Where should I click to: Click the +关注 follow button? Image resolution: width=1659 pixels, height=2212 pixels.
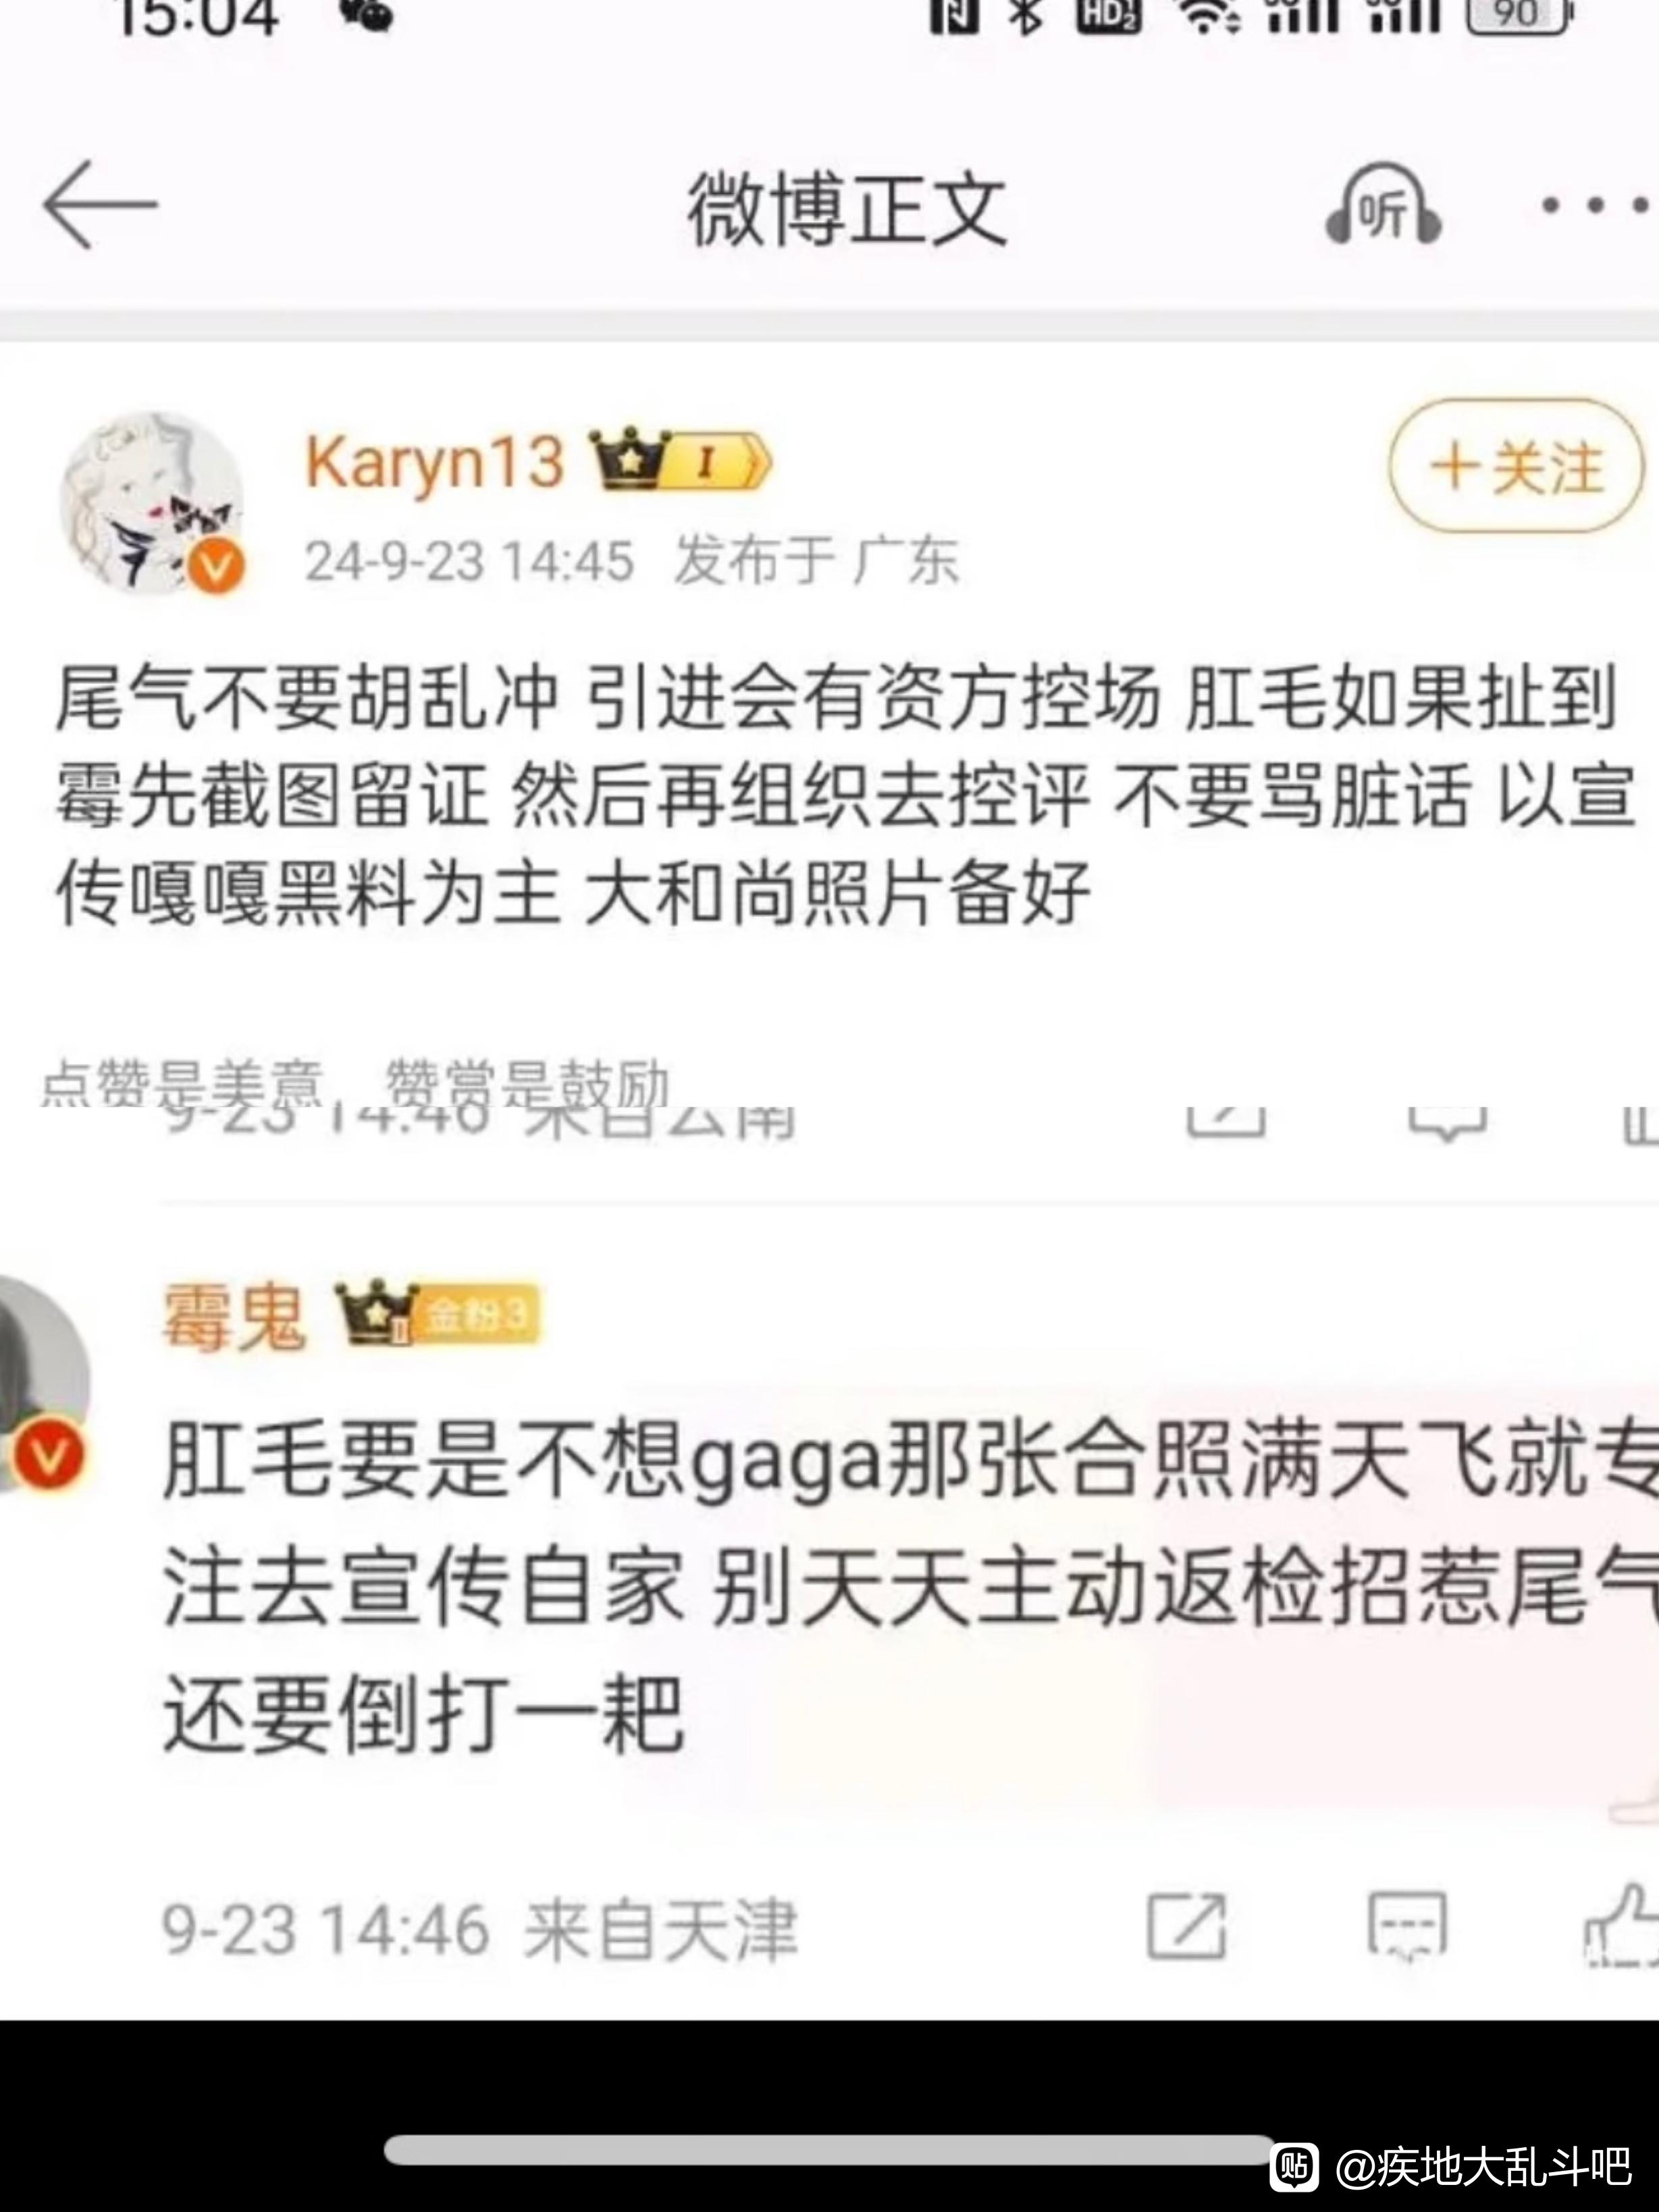[x=1516, y=466]
